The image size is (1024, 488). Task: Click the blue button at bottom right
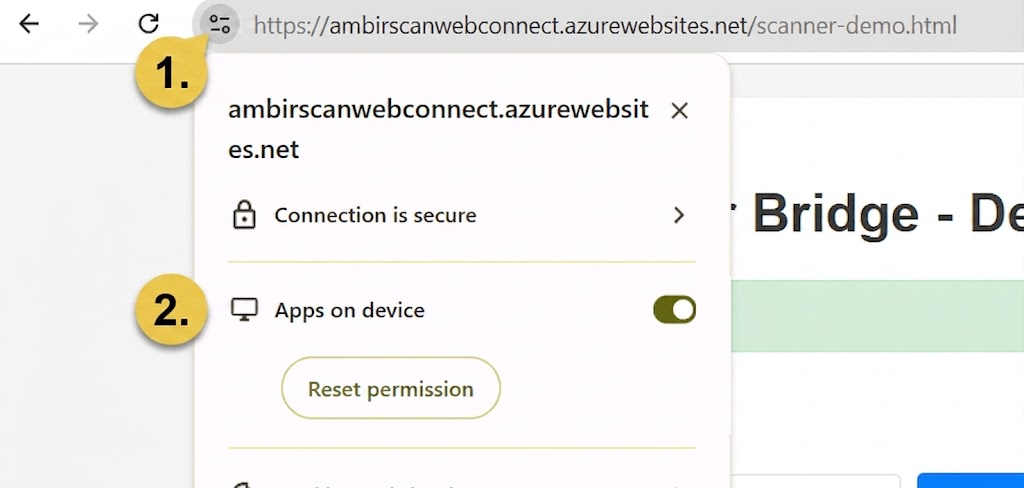[970, 481]
